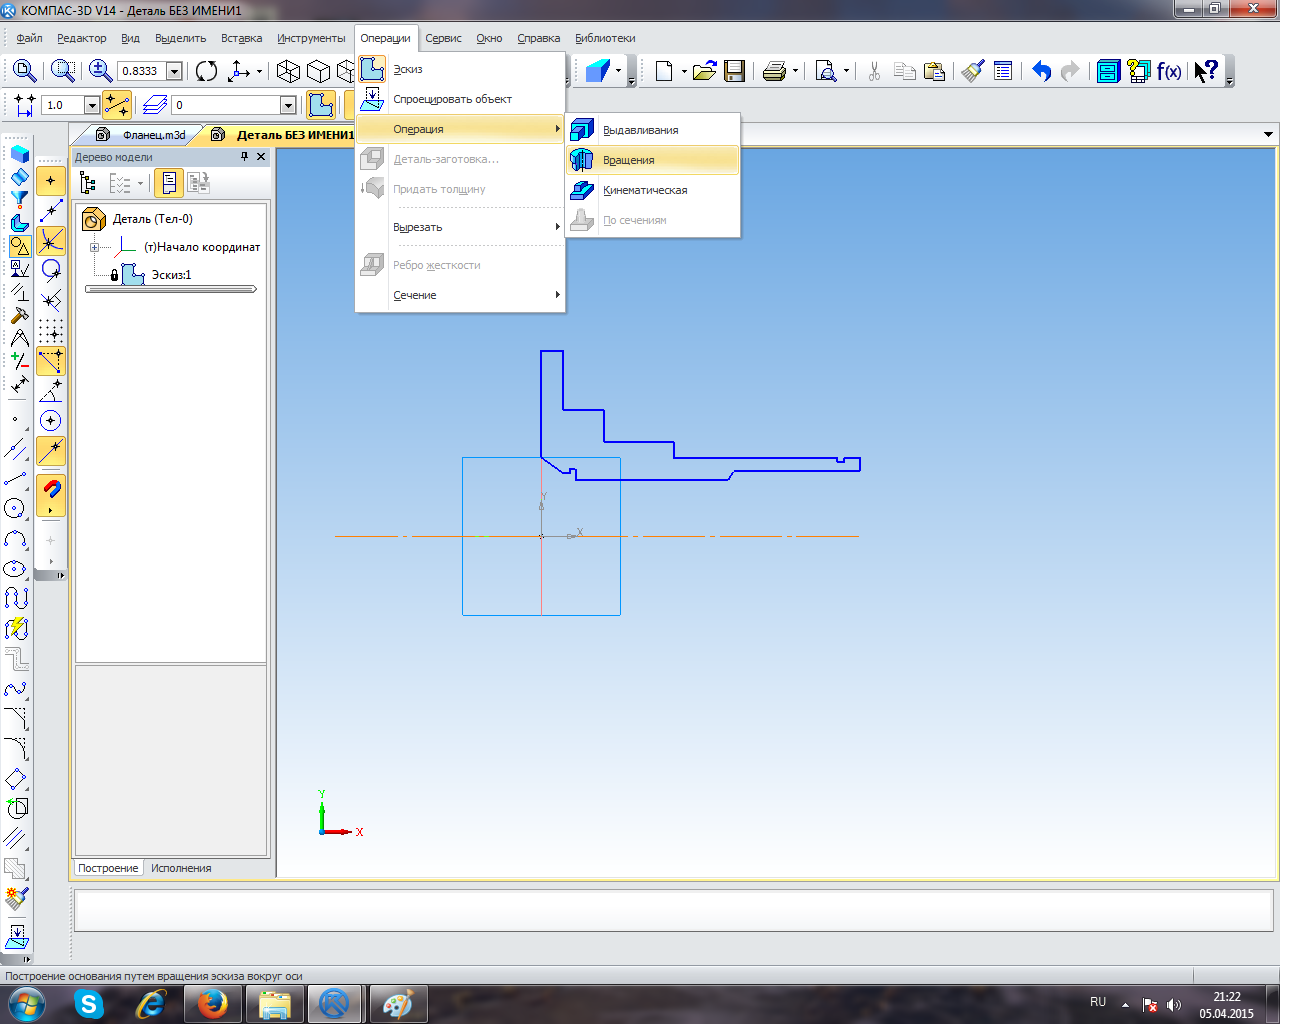Screen dimensions: 1292x1026
Task: Toggle alignment snap button
Action: (50, 361)
